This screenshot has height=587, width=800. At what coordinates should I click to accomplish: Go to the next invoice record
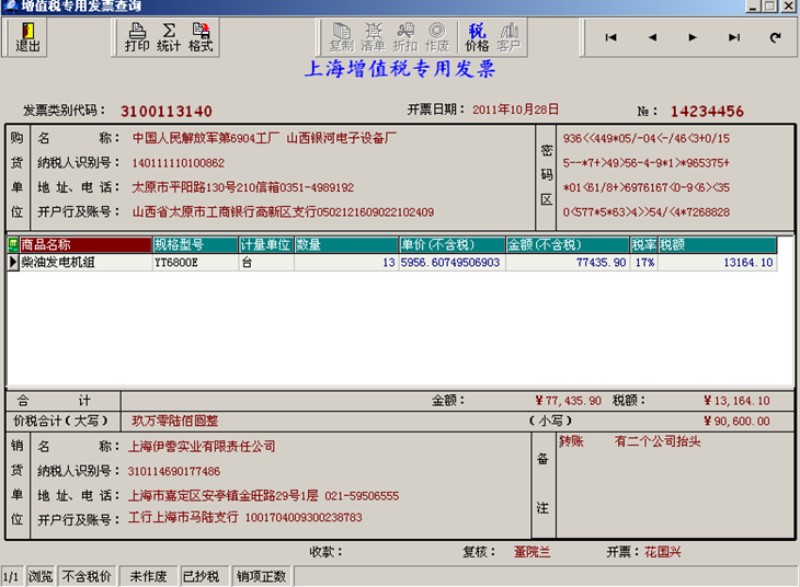(x=693, y=38)
